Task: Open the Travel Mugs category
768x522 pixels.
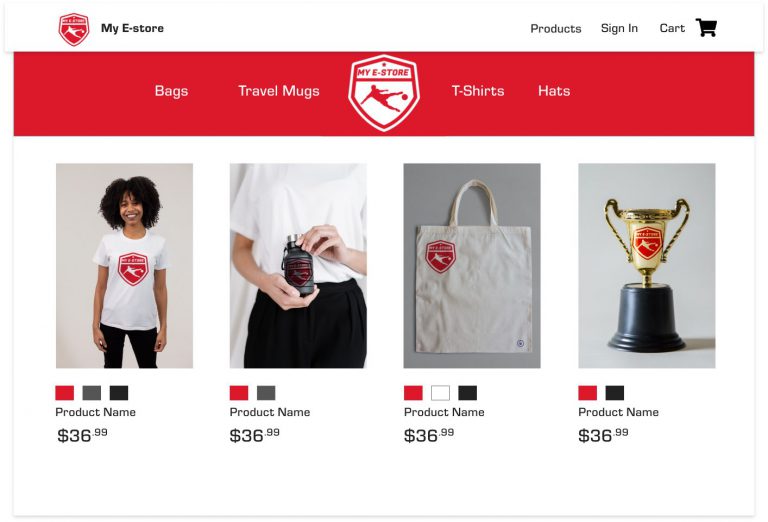Action: (279, 91)
